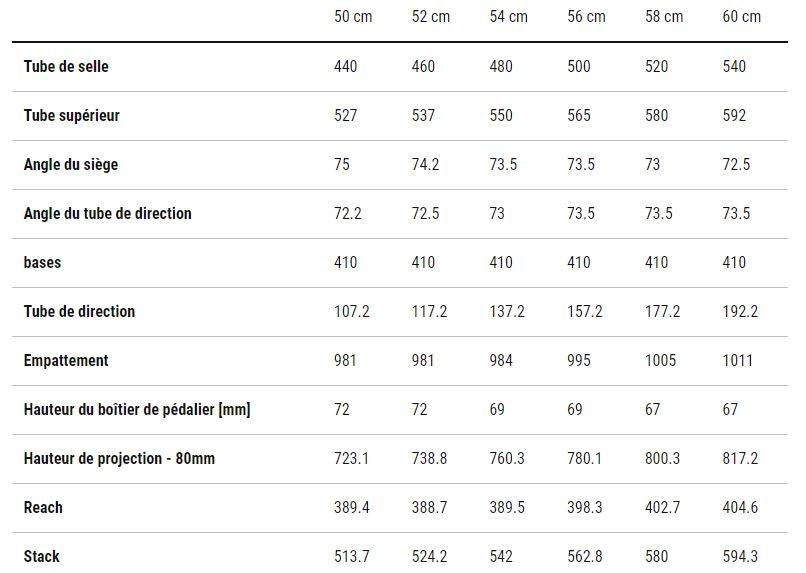The height and width of the screenshot is (573, 806).
Task: Click the 60 cm column header
Action: tap(741, 17)
